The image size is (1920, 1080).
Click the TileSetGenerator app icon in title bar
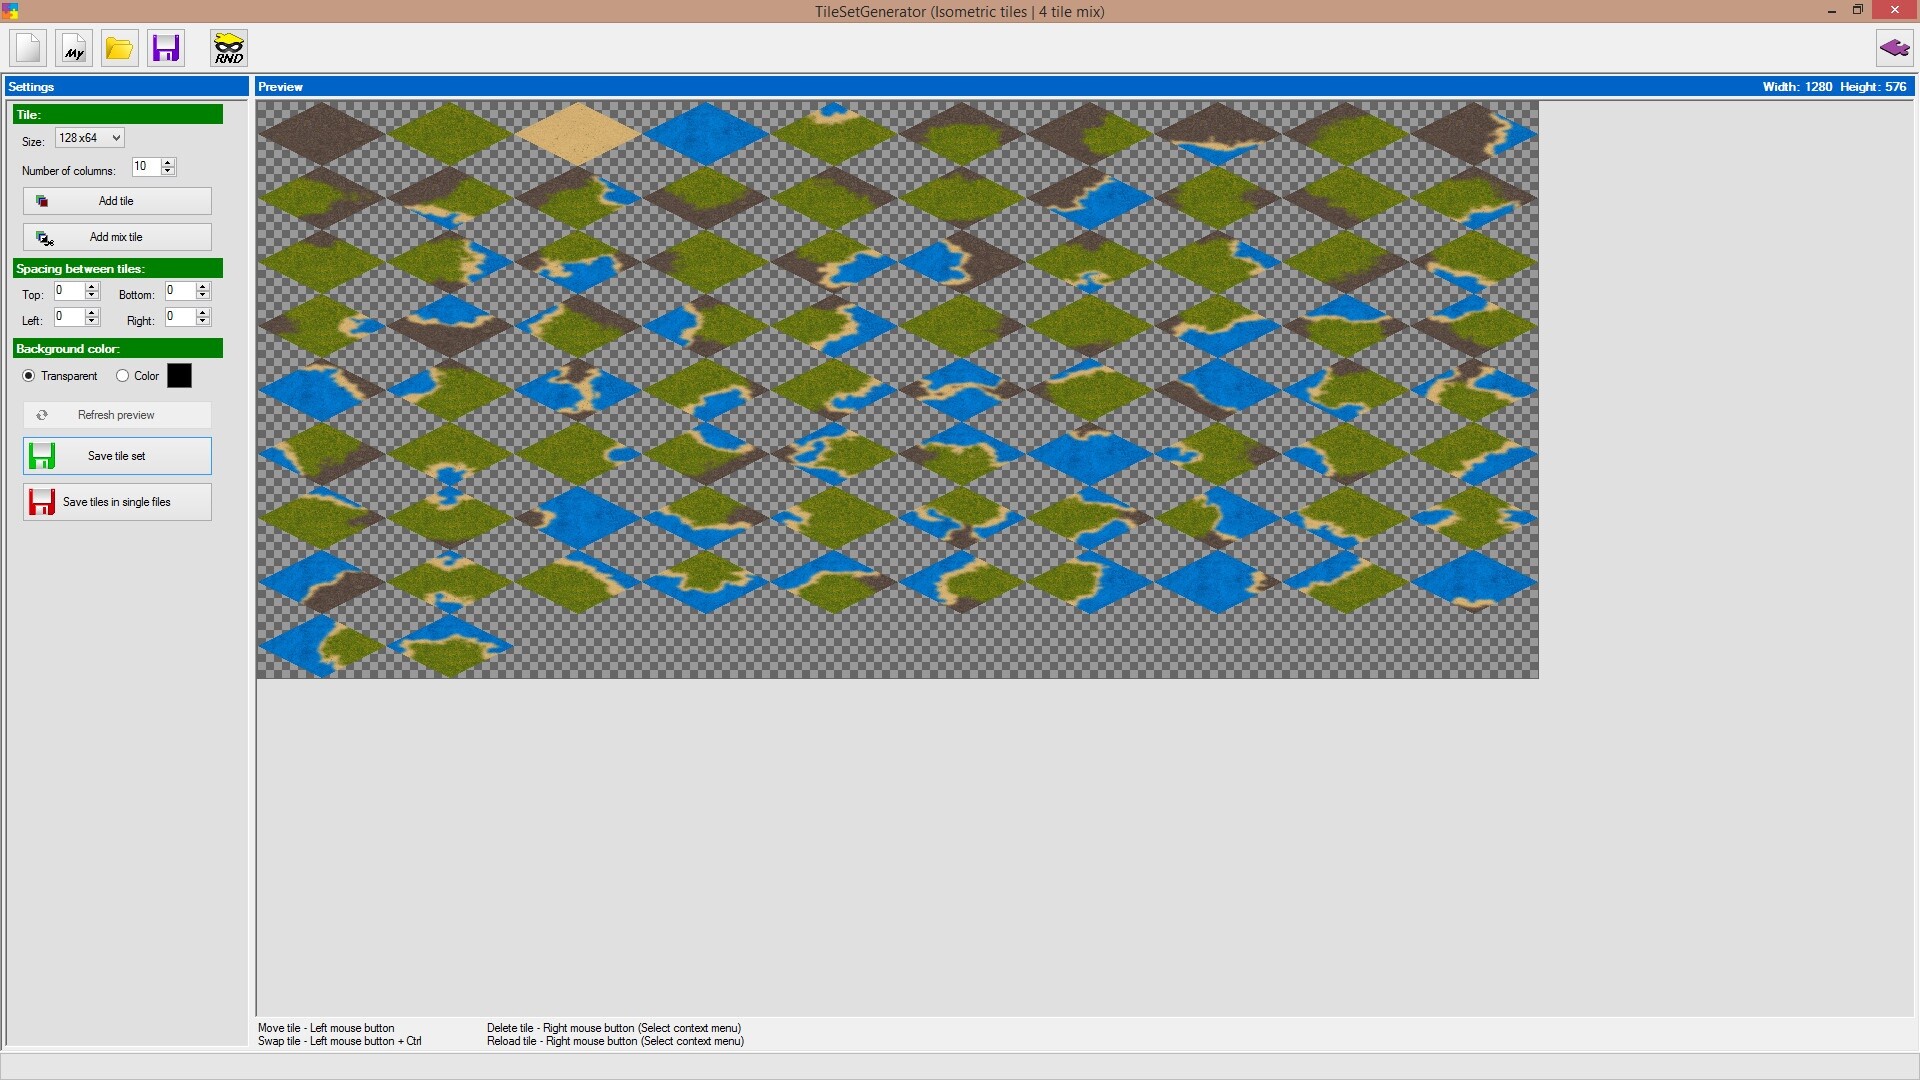(x=10, y=11)
